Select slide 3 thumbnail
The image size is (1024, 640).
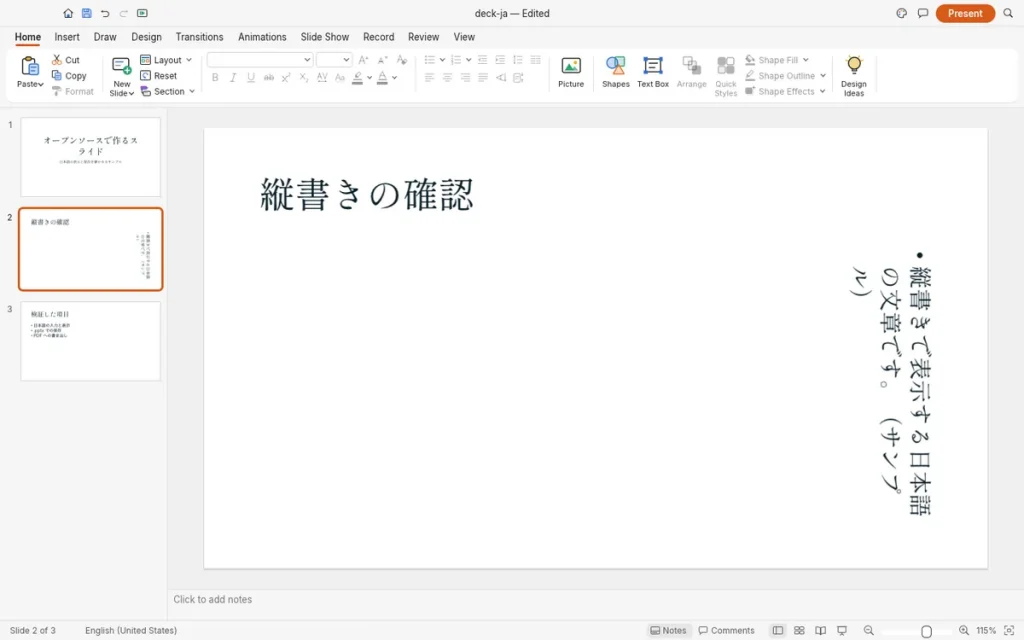pos(91,341)
